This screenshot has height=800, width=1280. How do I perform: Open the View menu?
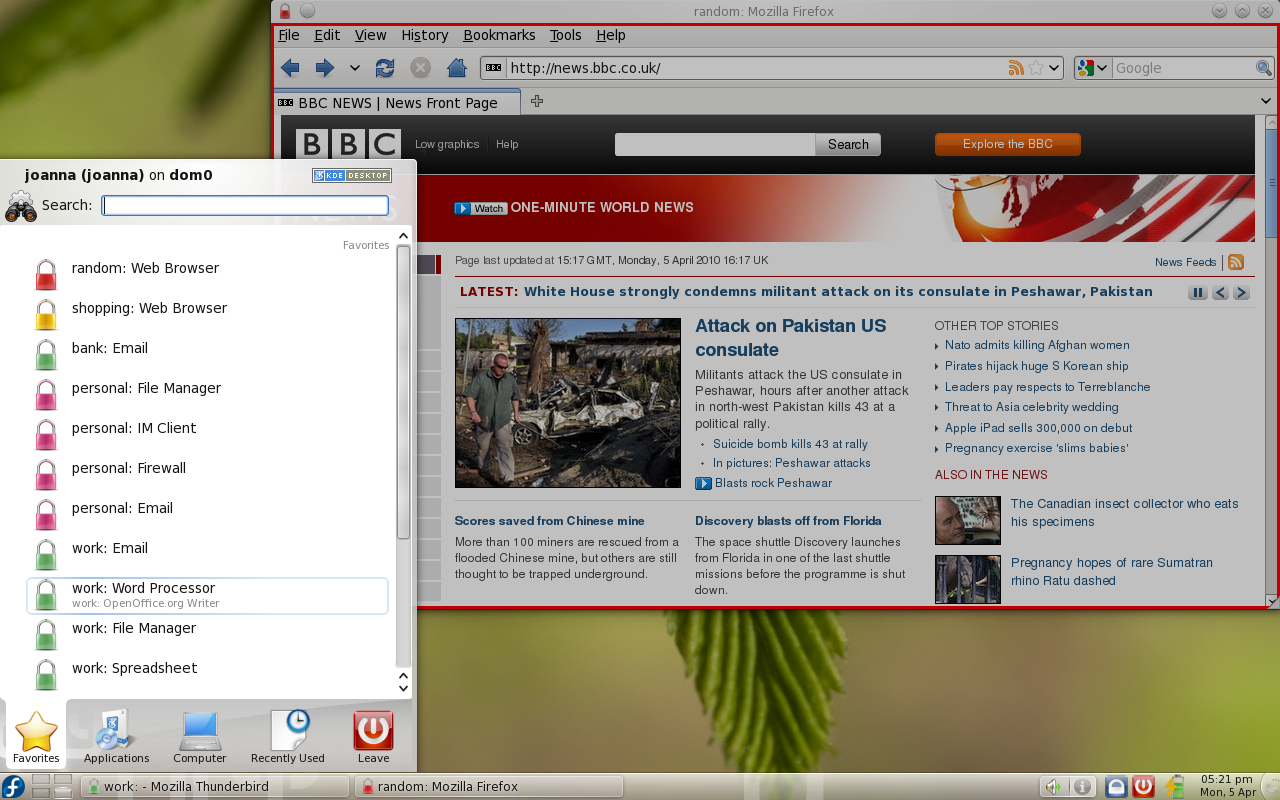[x=370, y=35]
